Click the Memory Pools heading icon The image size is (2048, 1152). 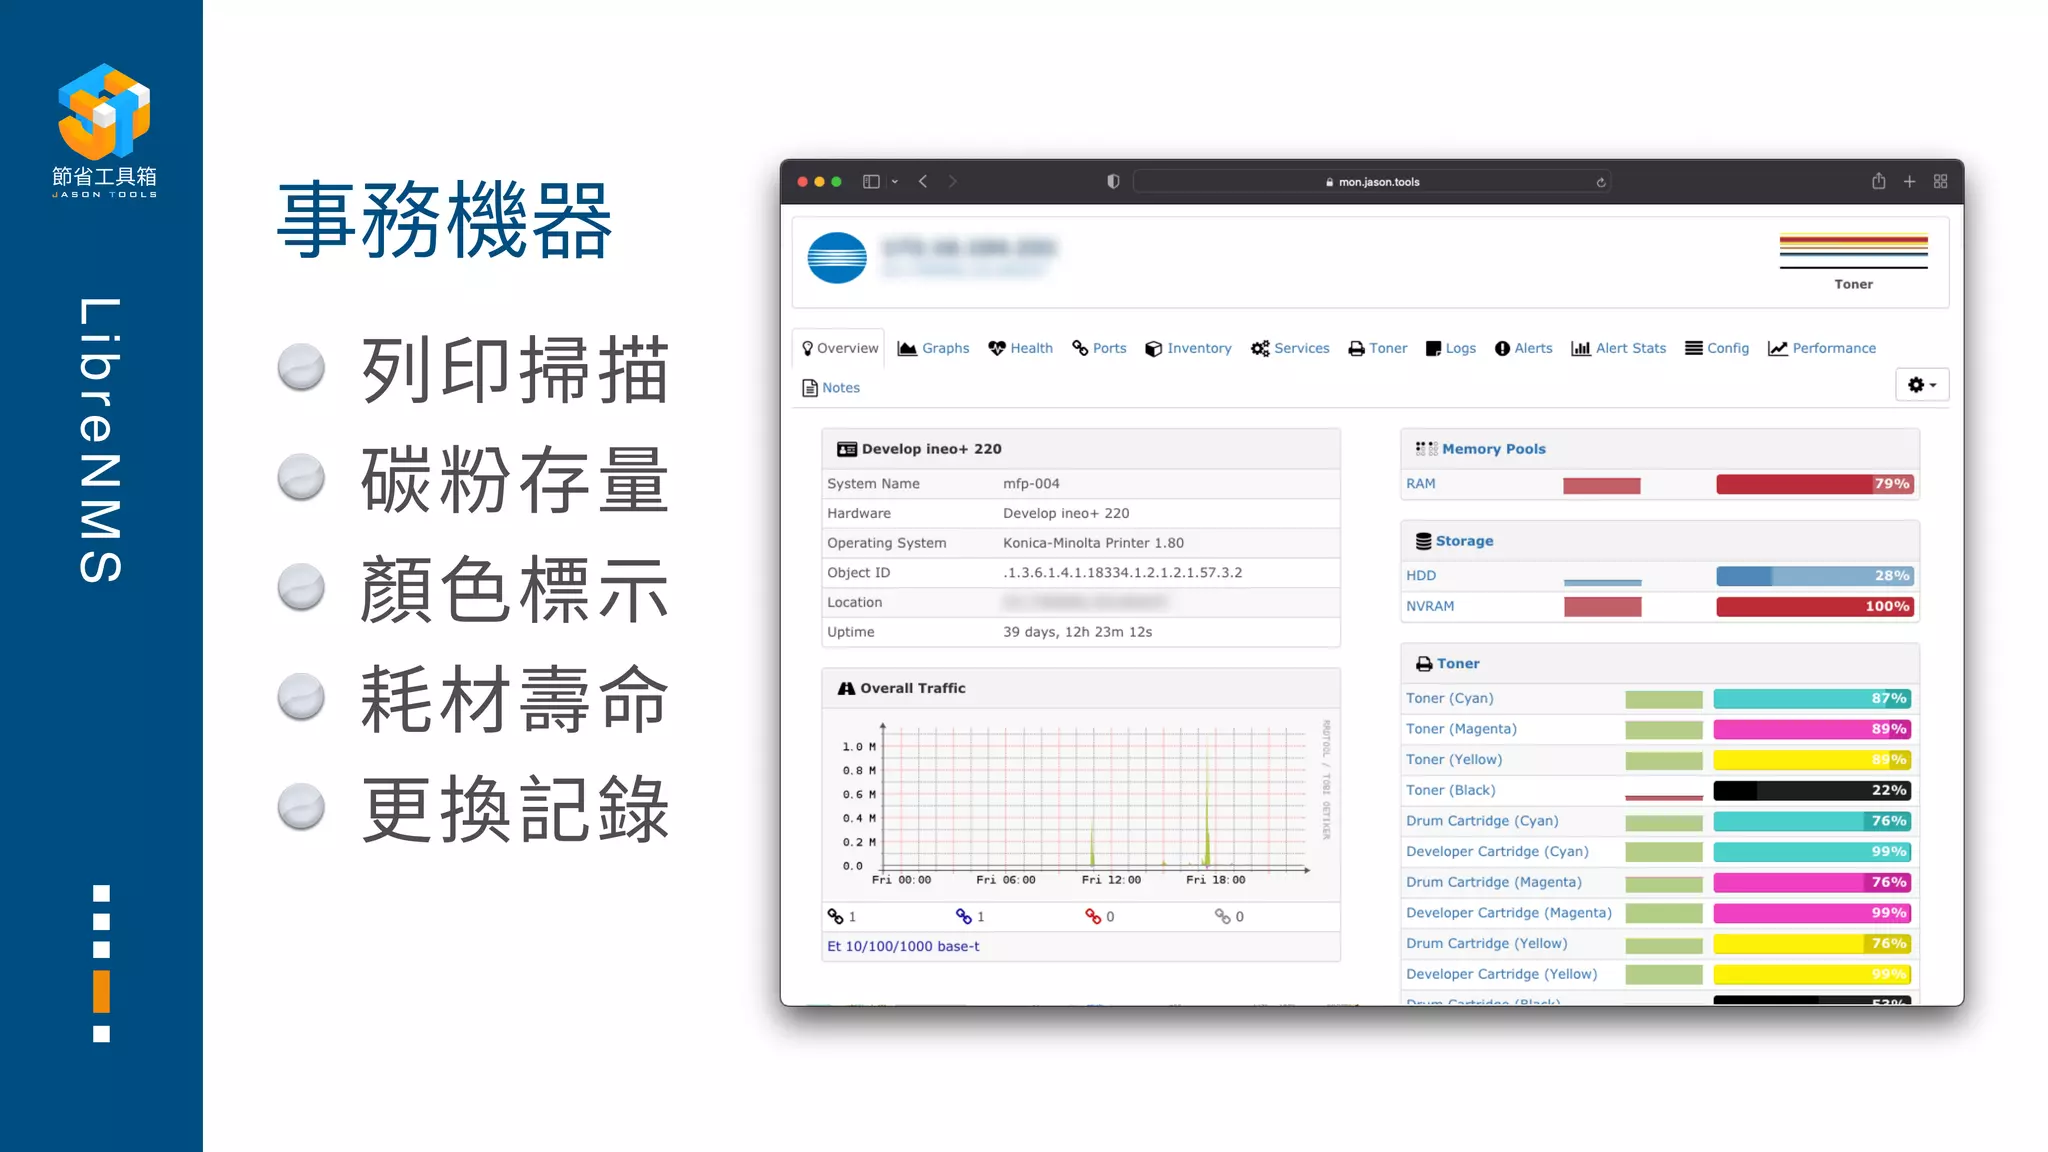tap(1426, 449)
